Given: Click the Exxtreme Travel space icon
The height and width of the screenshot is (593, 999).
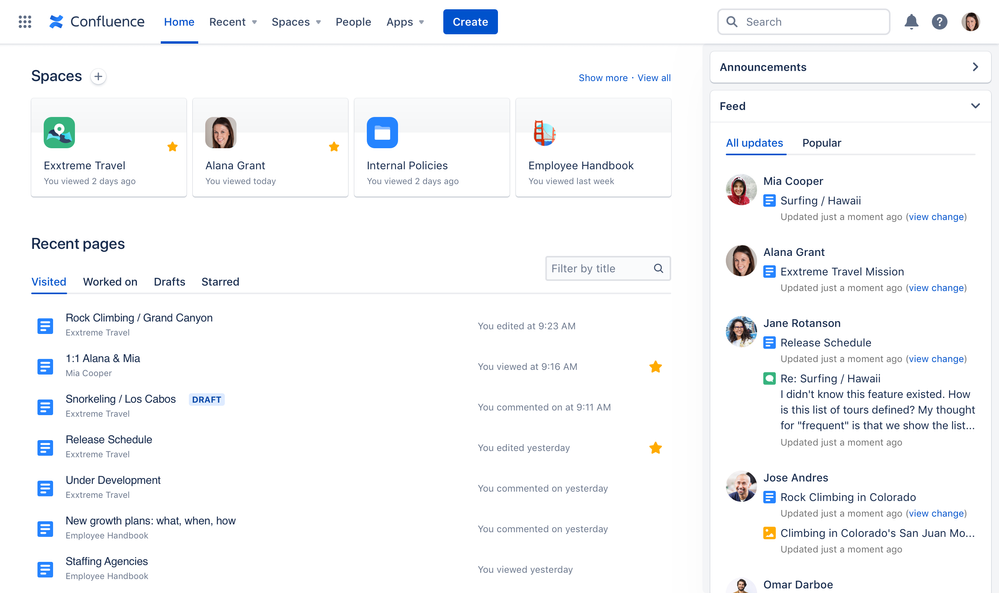Looking at the screenshot, I should click(x=59, y=132).
